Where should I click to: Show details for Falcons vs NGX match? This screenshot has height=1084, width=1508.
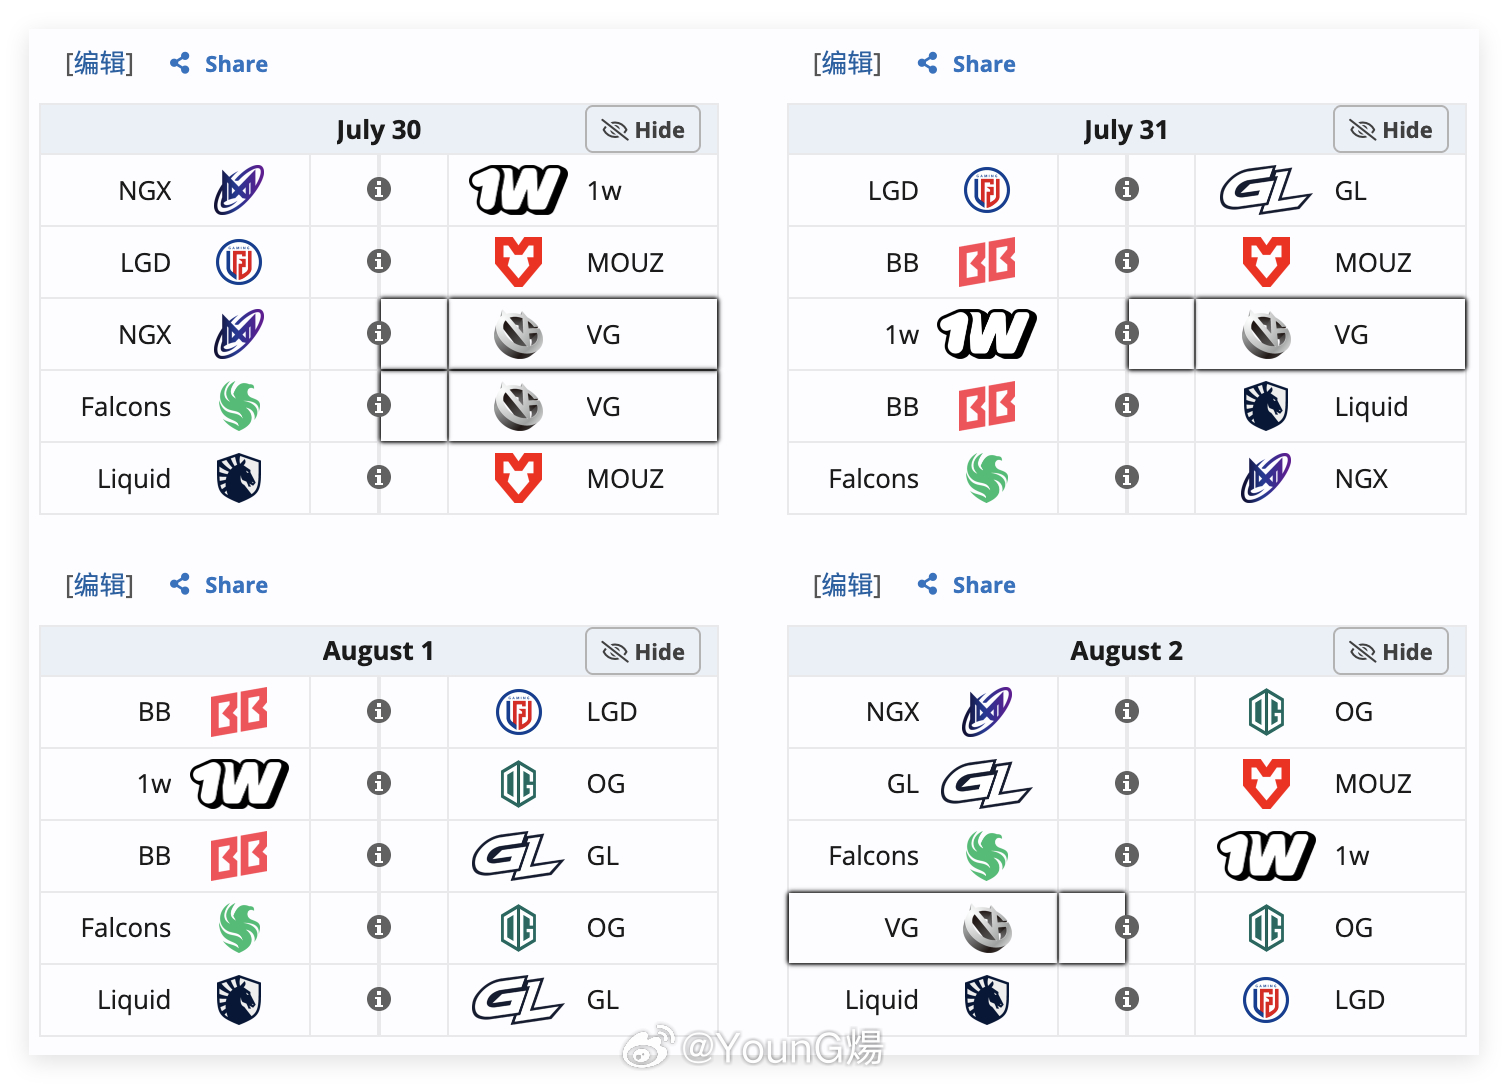[x=1127, y=477]
